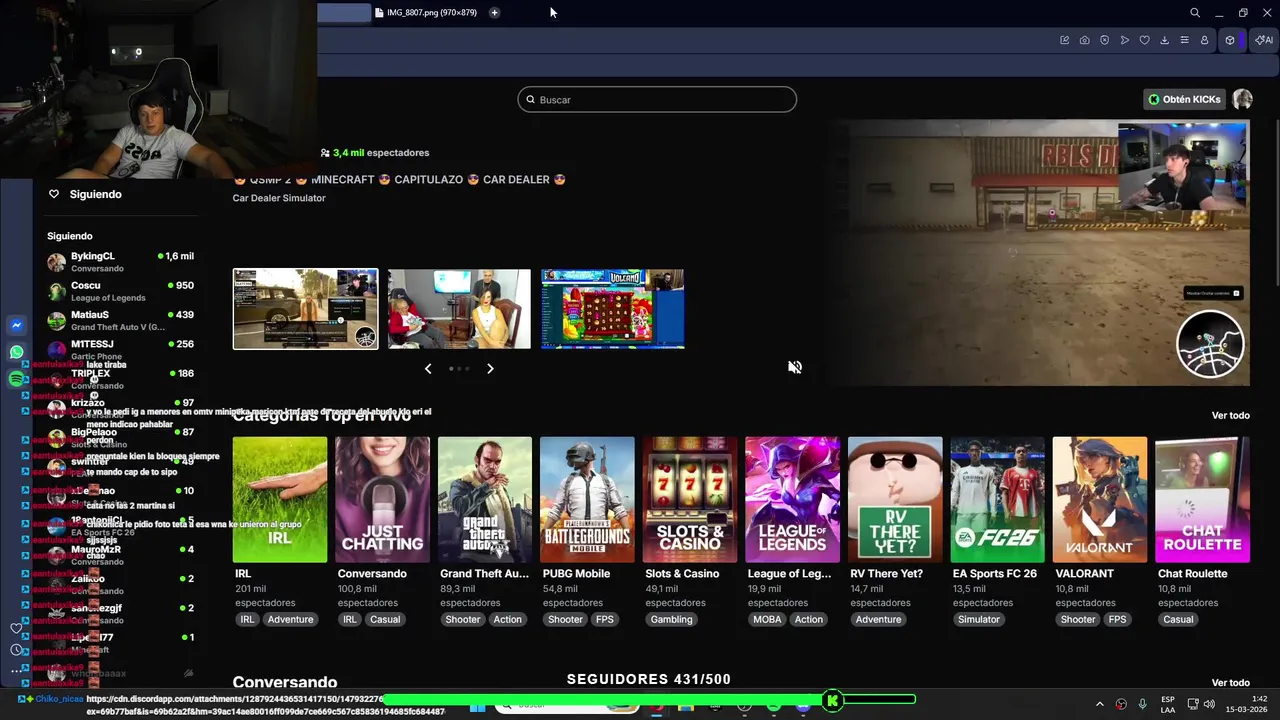Open the sidebar history clock icon

click(x=16, y=650)
